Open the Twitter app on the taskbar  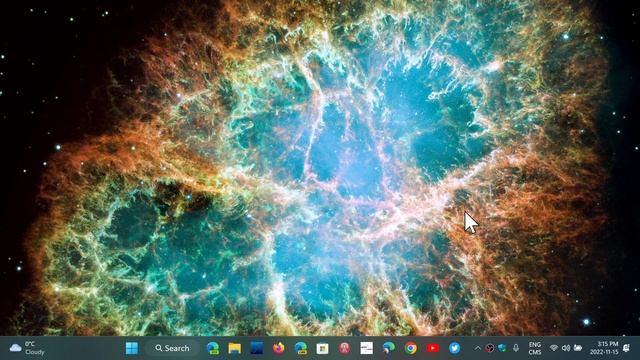tap(454, 348)
